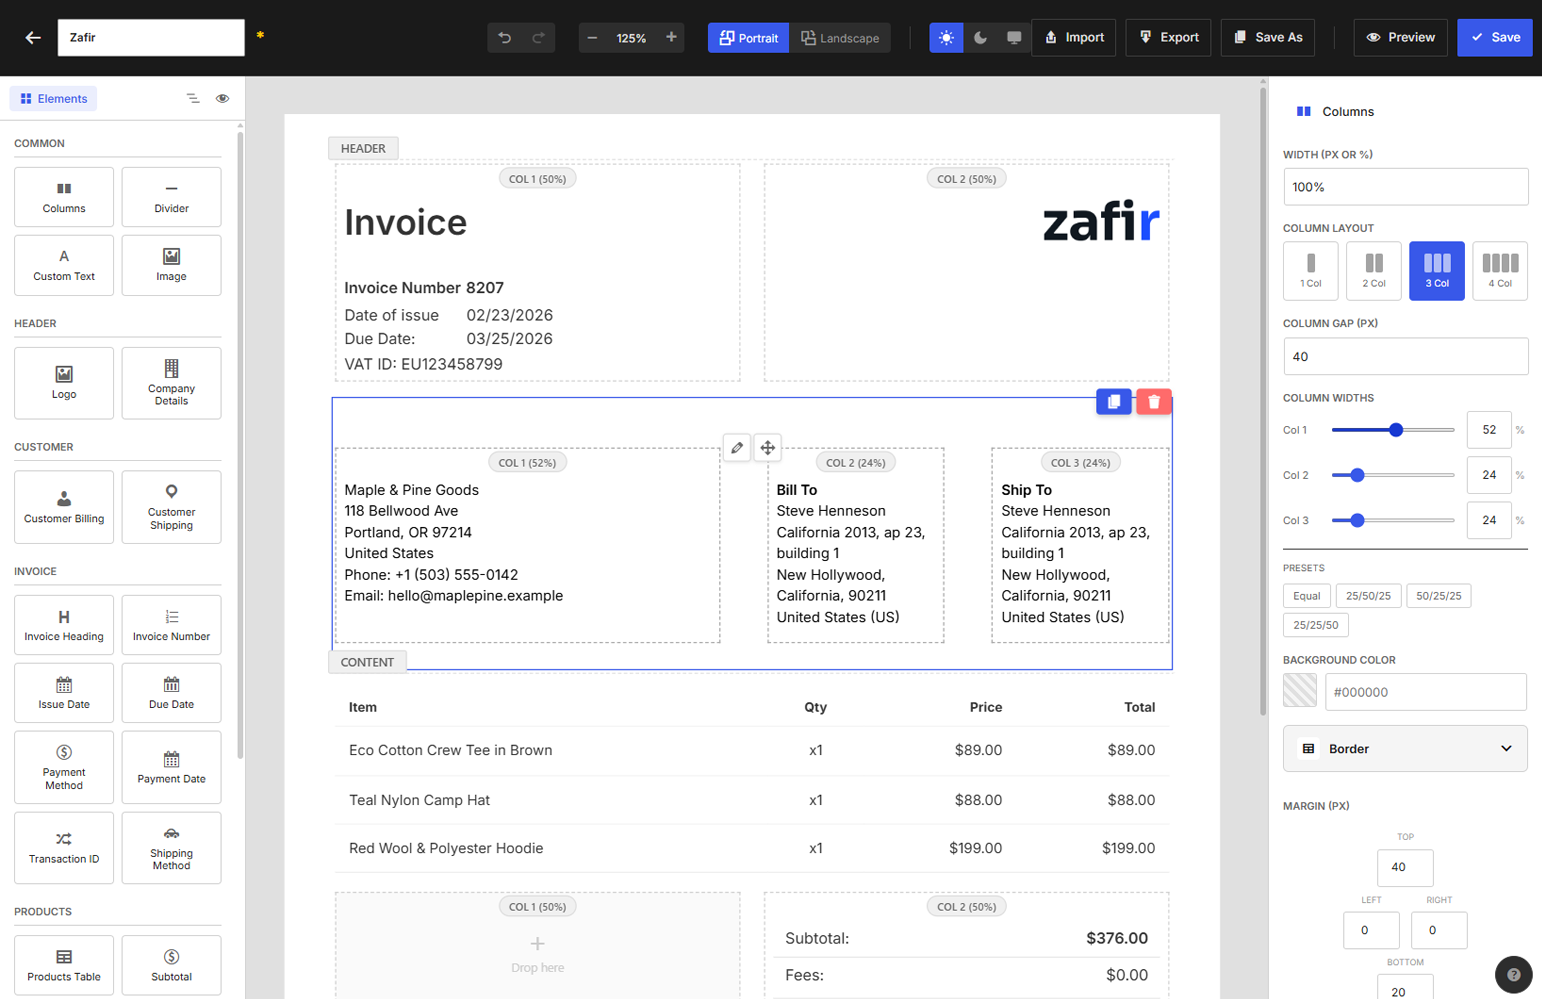Add Subtotal element
The height and width of the screenshot is (999, 1542).
pos(171,965)
